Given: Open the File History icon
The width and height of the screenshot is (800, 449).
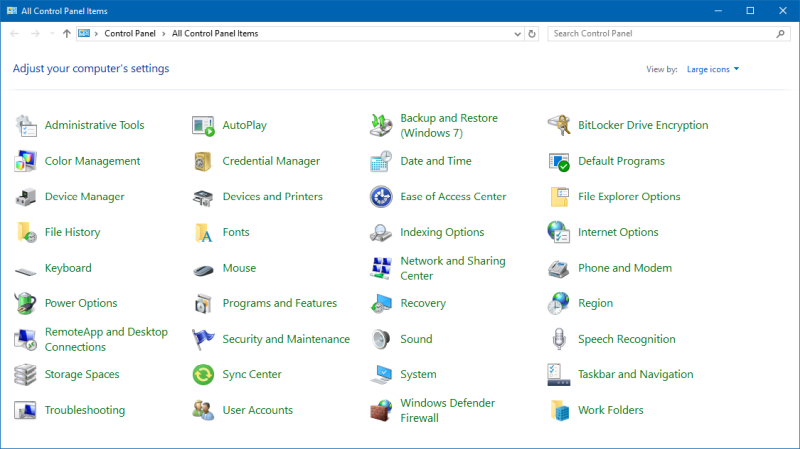Looking at the screenshot, I should [26, 232].
